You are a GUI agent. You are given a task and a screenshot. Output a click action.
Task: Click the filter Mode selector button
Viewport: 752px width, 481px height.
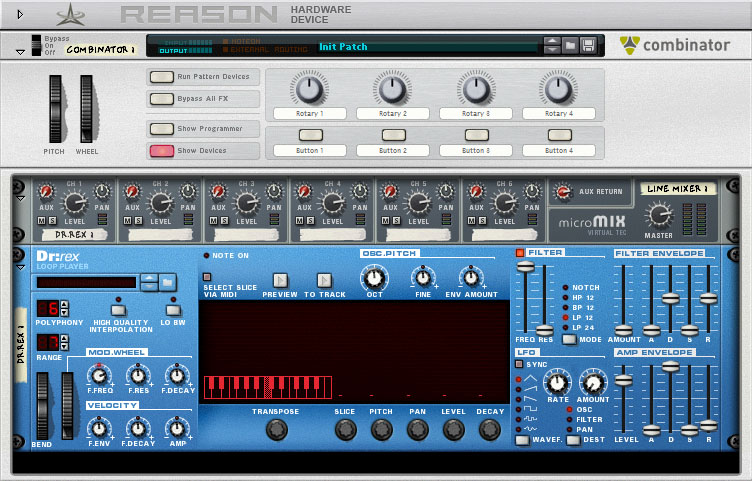click(569, 339)
